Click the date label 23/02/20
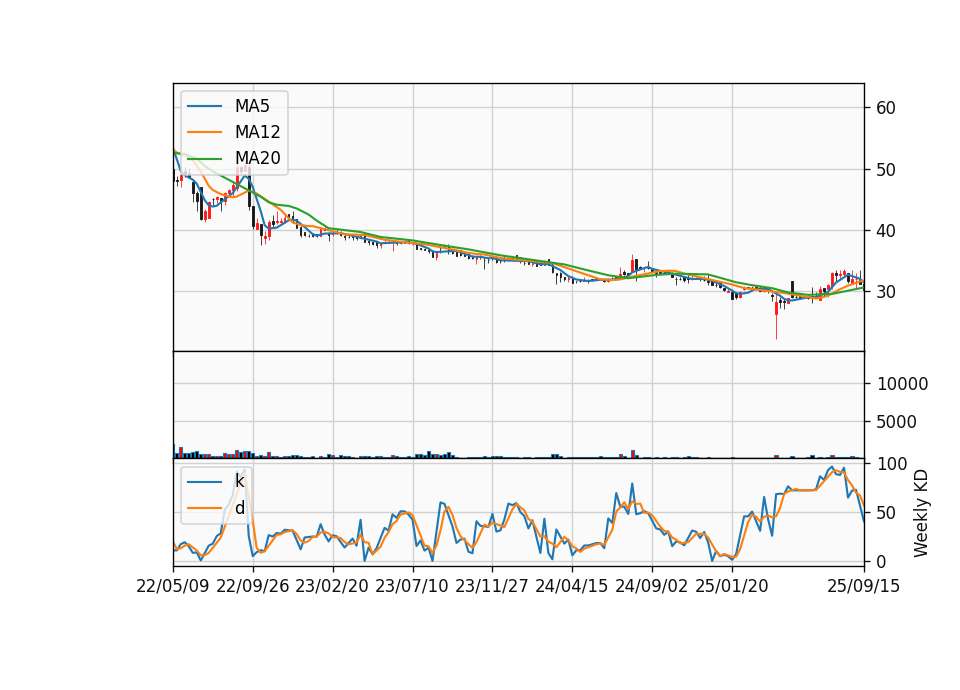 click(332, 586)
